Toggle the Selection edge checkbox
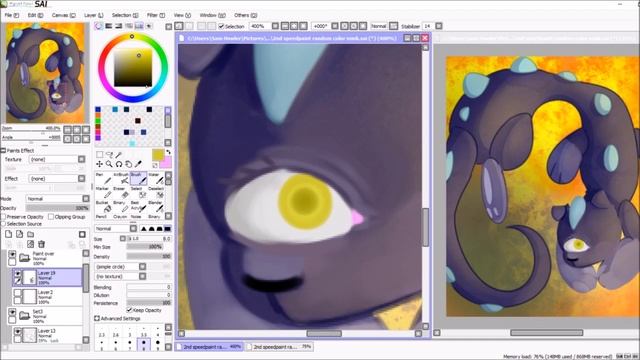This screenshot has width=640, height=360. pos(221,26)
